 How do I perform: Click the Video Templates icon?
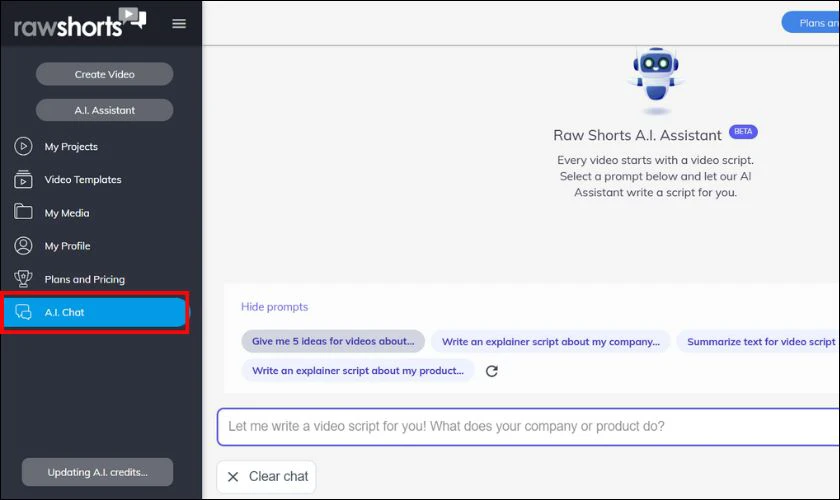[23, 180]
